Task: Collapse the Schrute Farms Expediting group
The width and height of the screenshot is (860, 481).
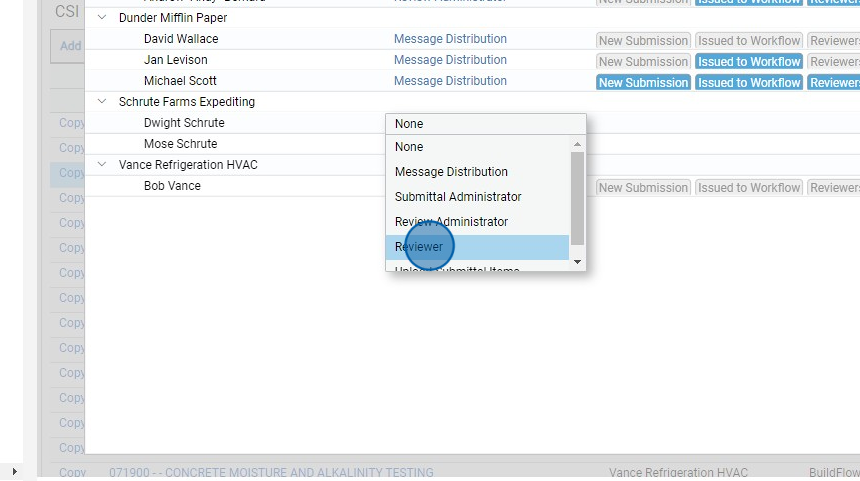Action: (102, 101)
